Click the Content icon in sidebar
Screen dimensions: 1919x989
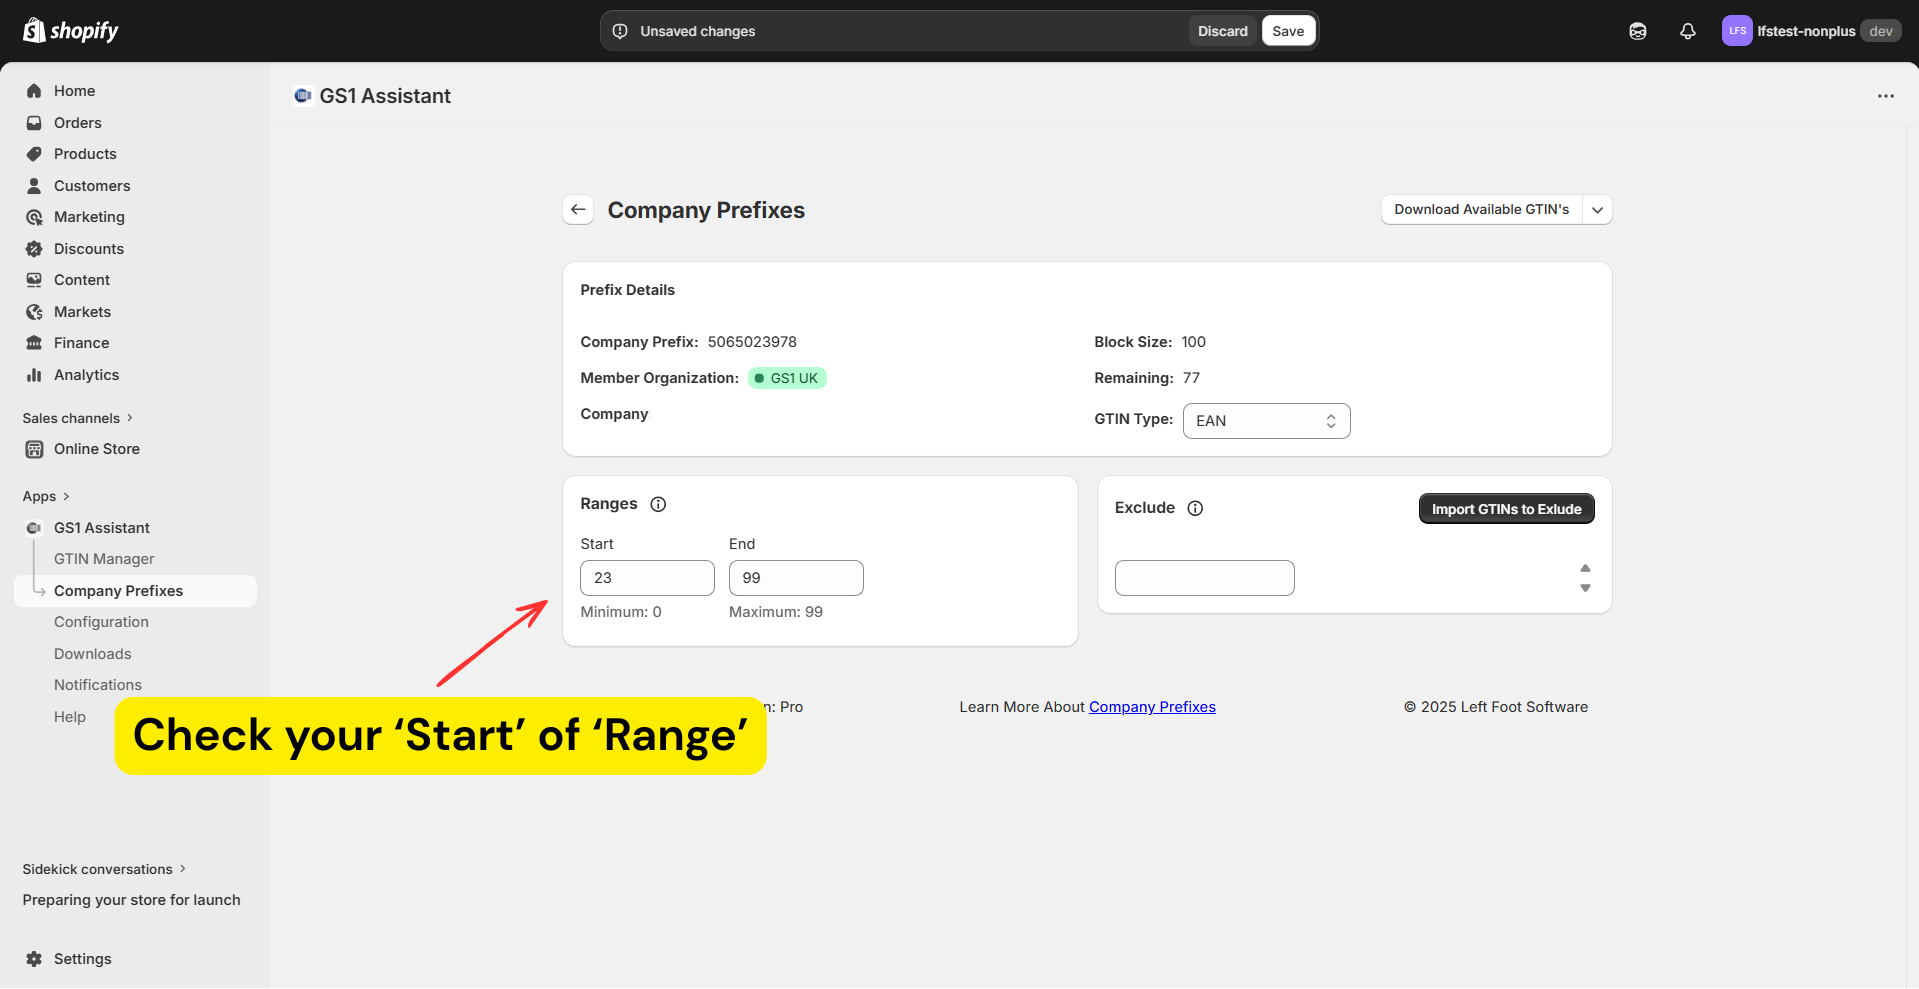34,280
